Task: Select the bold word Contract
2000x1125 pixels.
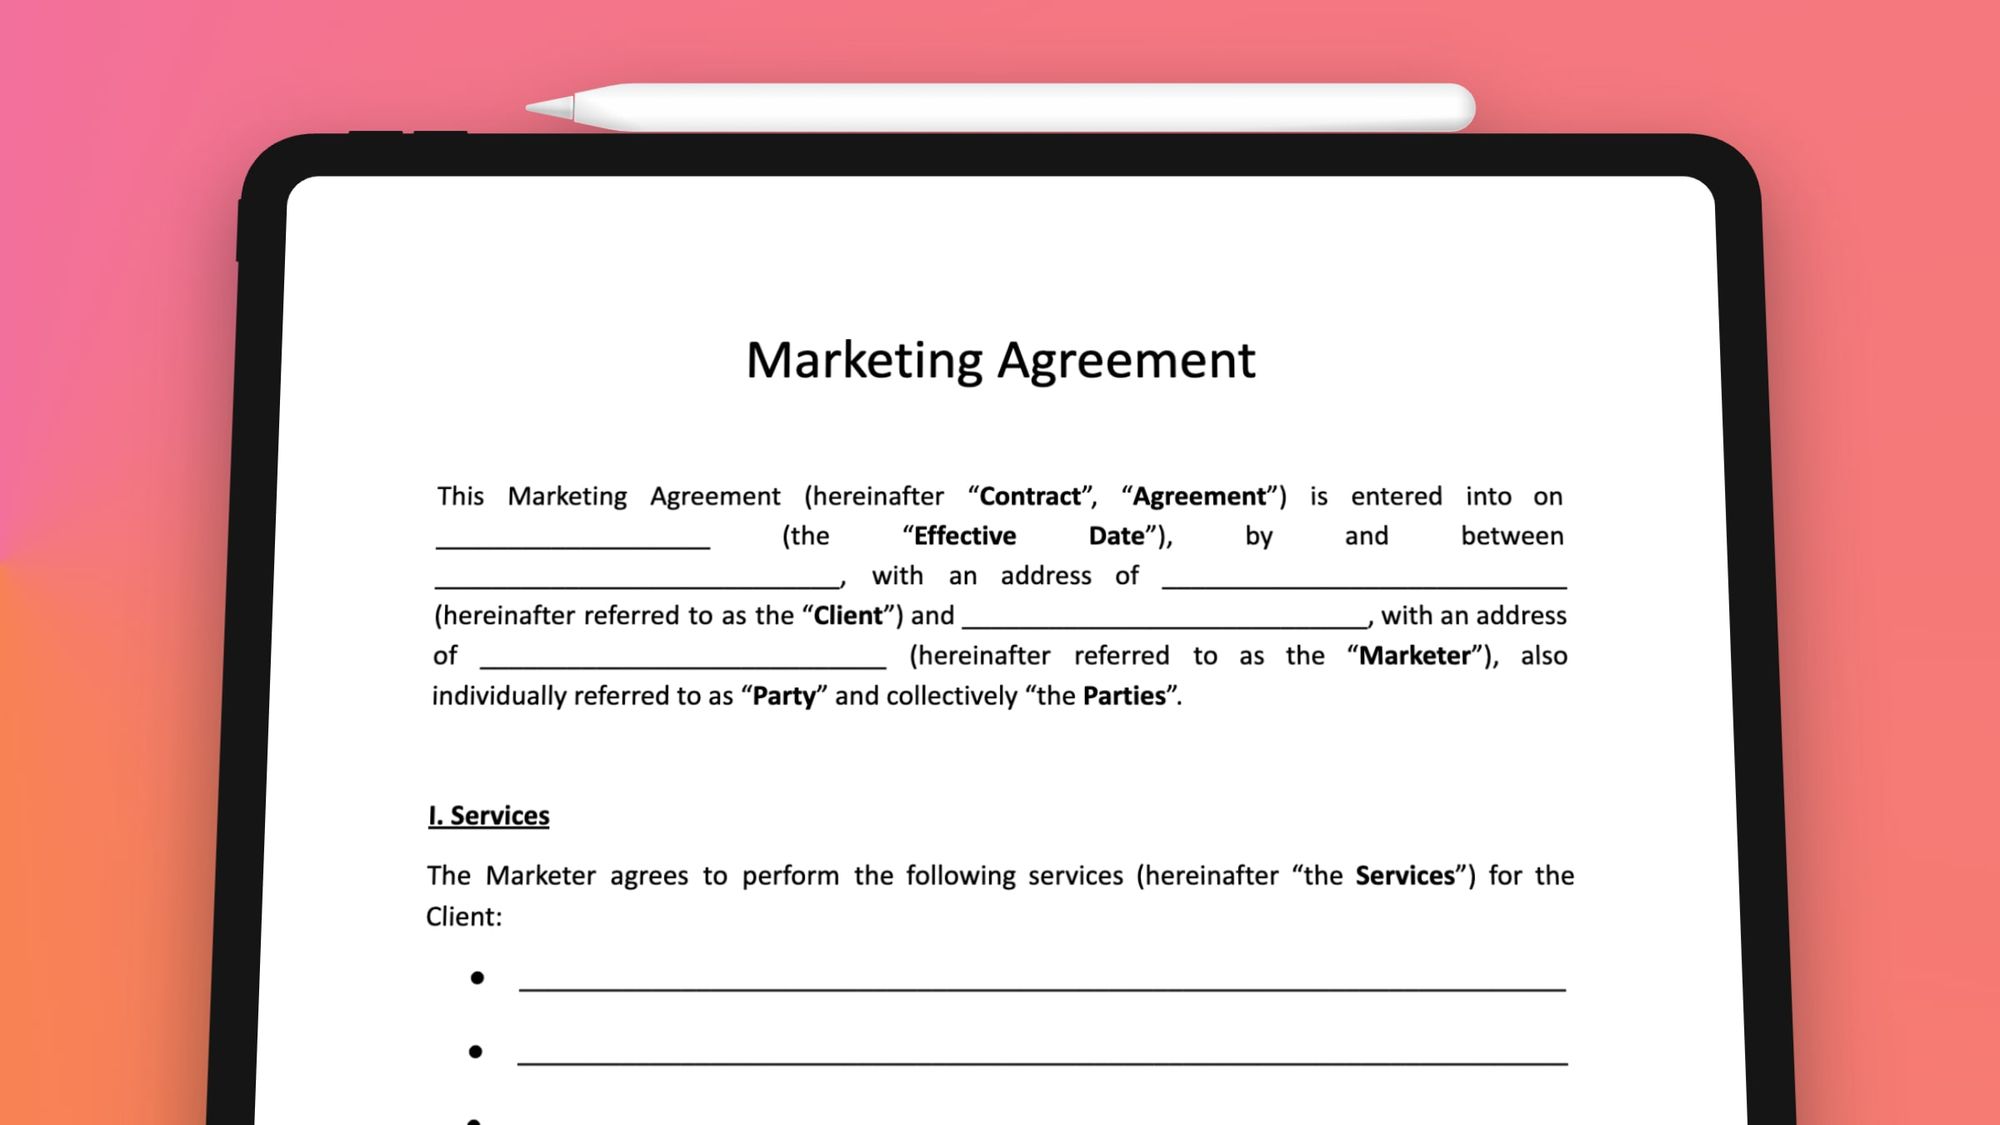Action: point(1030,495)
